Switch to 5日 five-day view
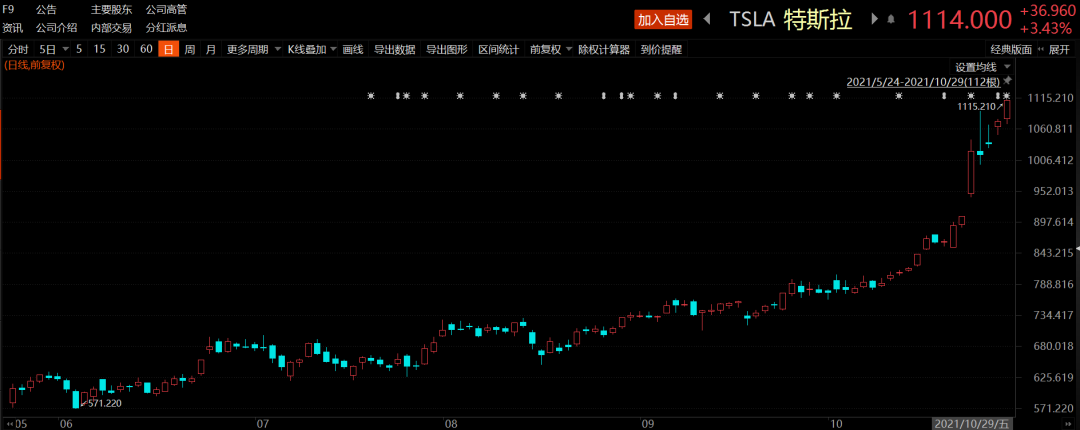This screenshot has width=1080, height=430. (48, 50)
